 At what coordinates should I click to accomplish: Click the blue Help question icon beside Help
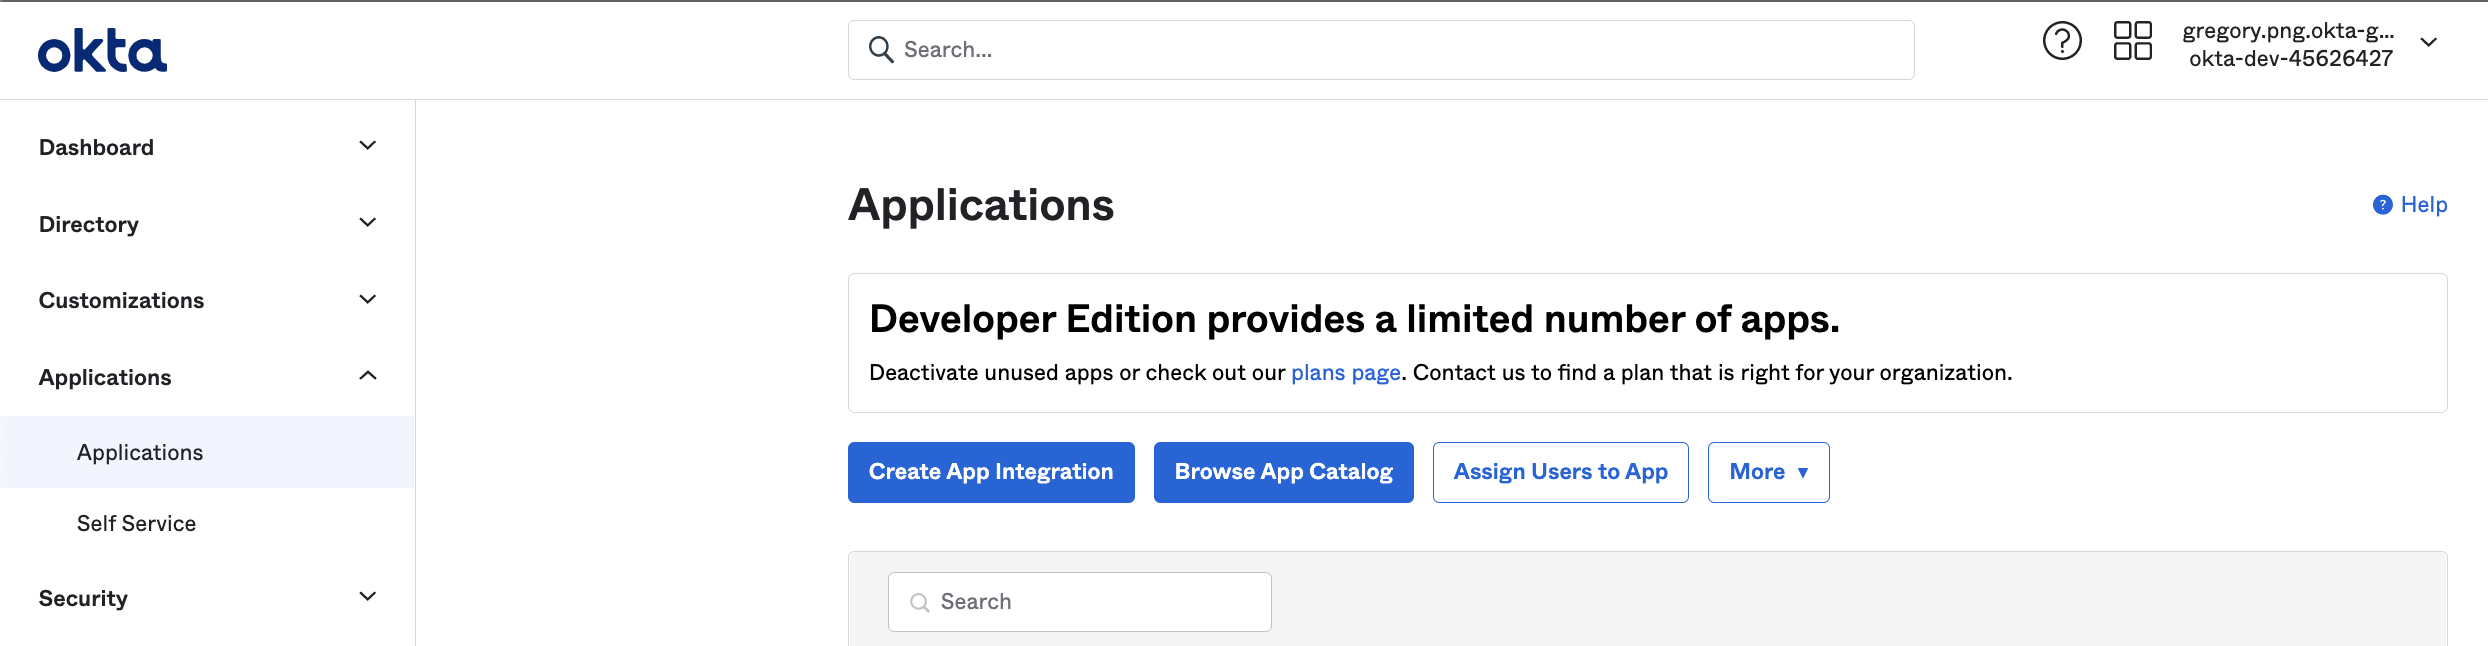coord(2382,205)
